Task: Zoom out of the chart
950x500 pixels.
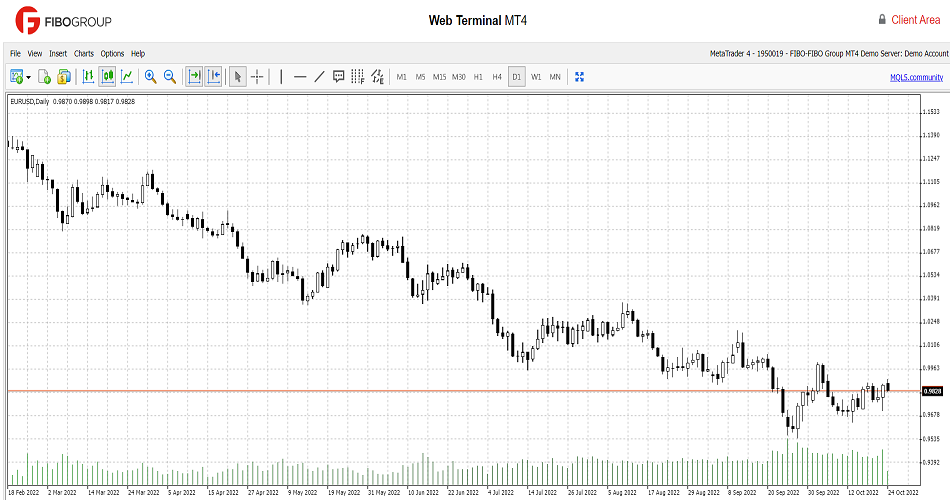Action: pyautogui.click(x=170, y=76)
